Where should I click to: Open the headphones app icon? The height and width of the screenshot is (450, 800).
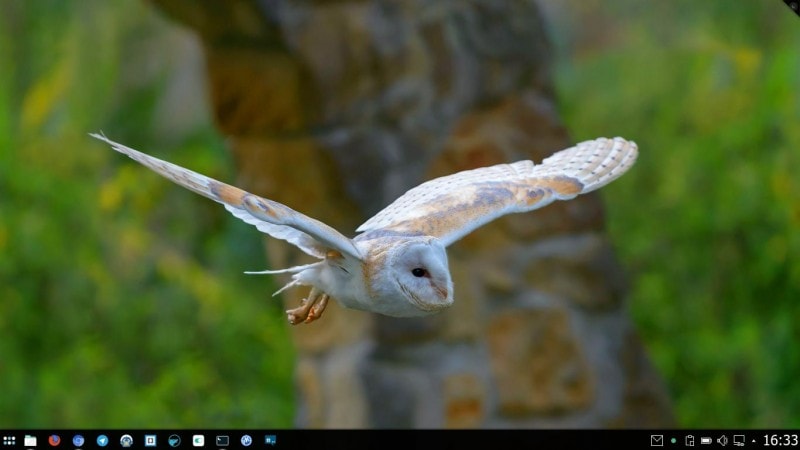tap(126, 440)
